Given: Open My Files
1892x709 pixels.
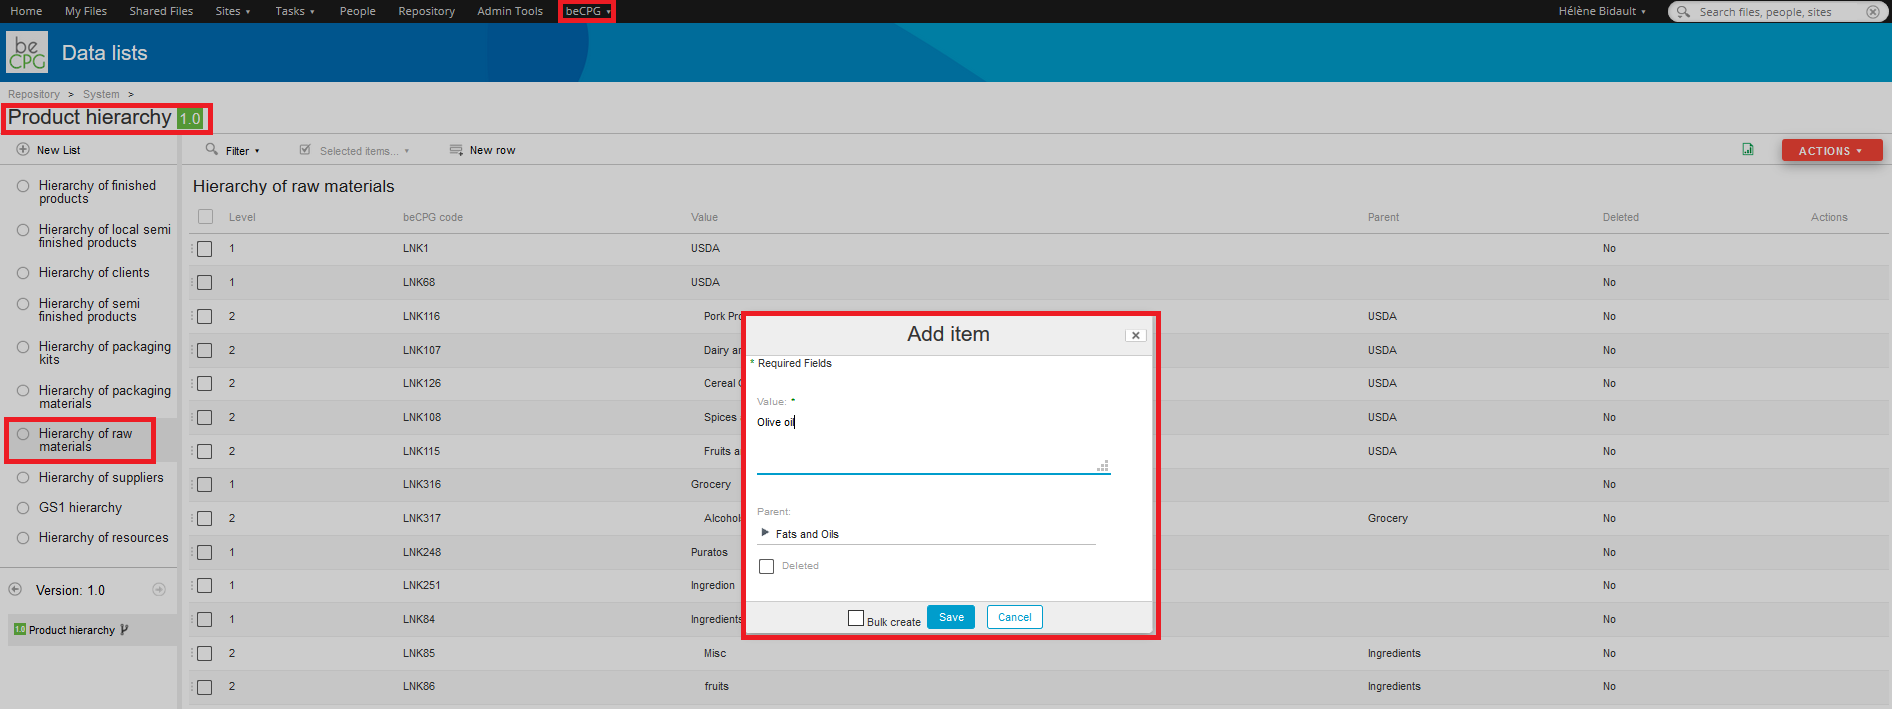Looking at the screenshot, I should pyautogui.click(x=86, y=11).
